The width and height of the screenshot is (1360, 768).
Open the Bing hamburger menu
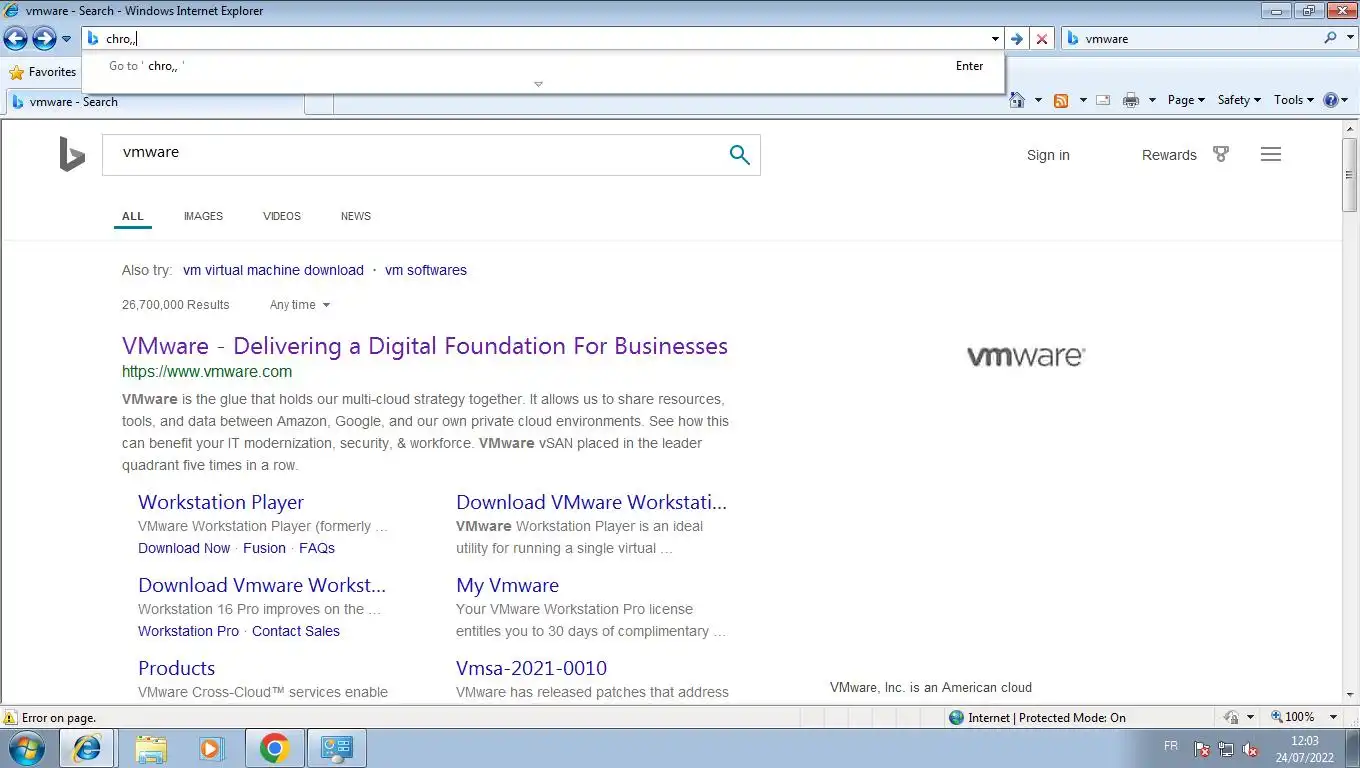[1271, 154]
